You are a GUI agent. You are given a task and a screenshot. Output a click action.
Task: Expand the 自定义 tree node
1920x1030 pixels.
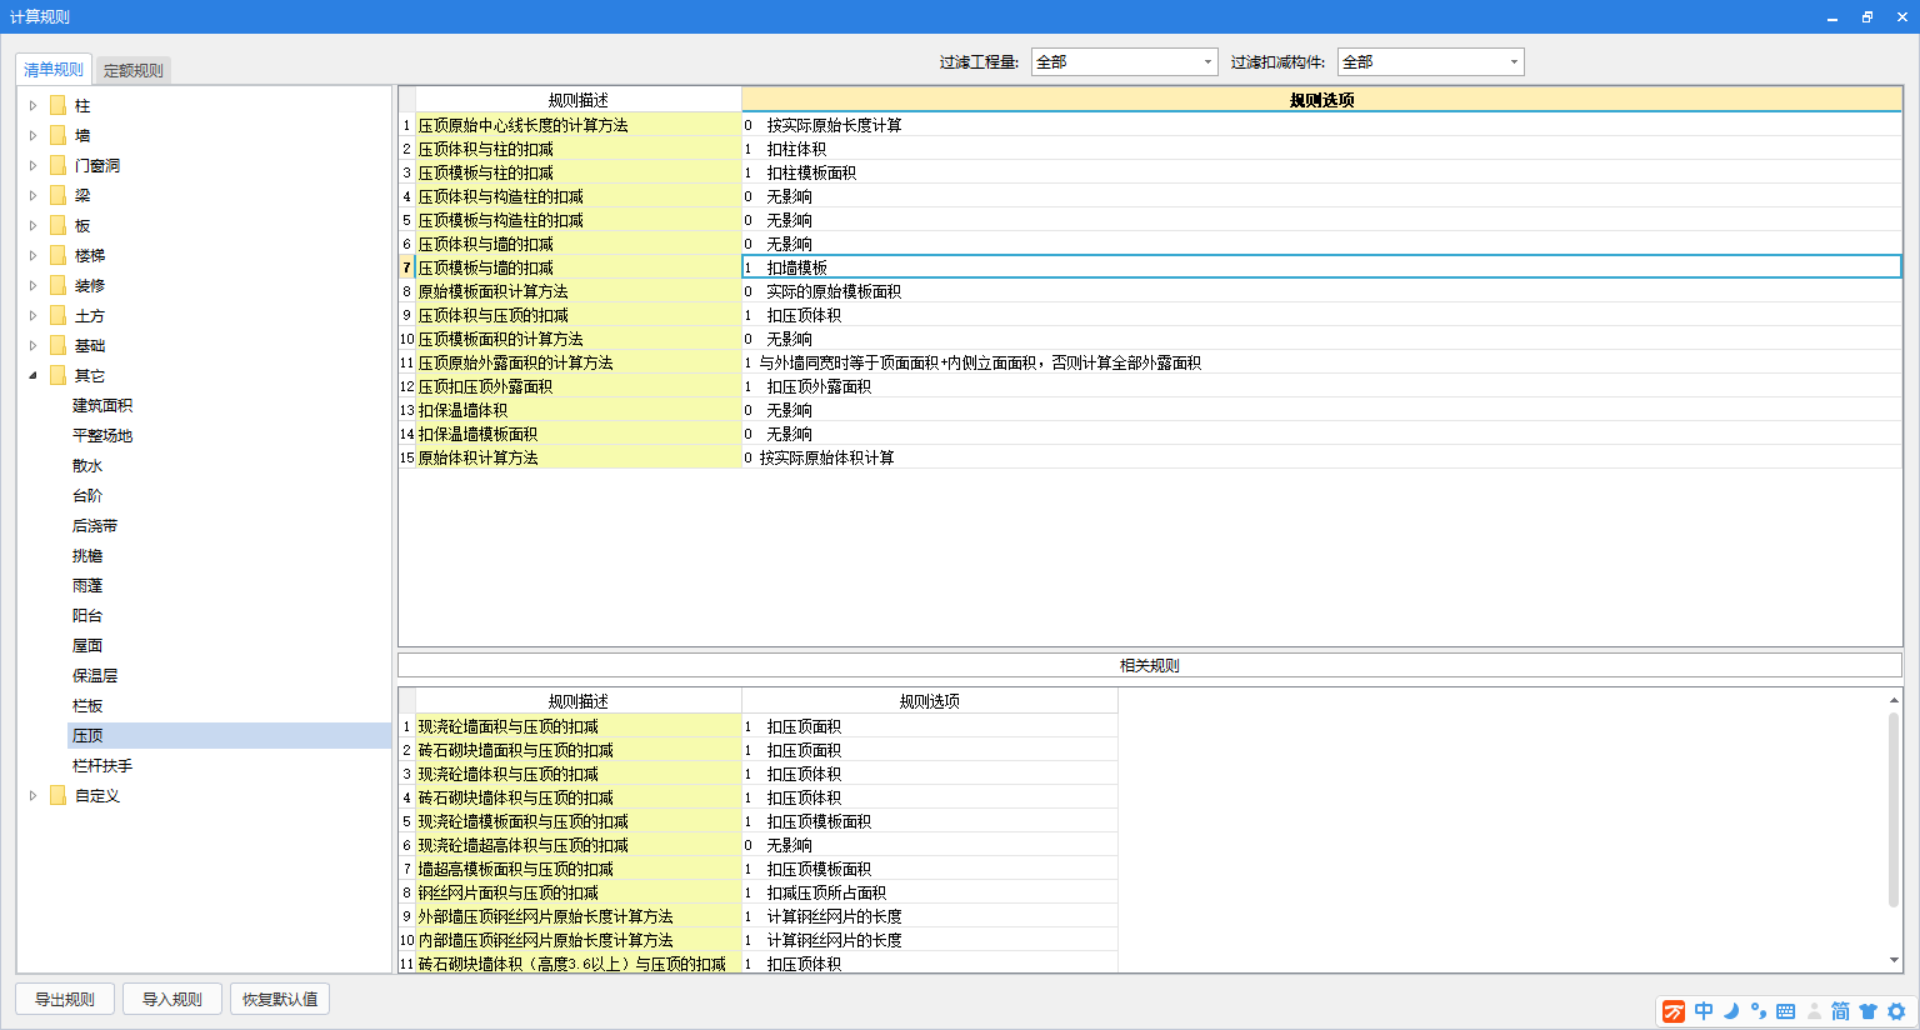pos(33,796)
